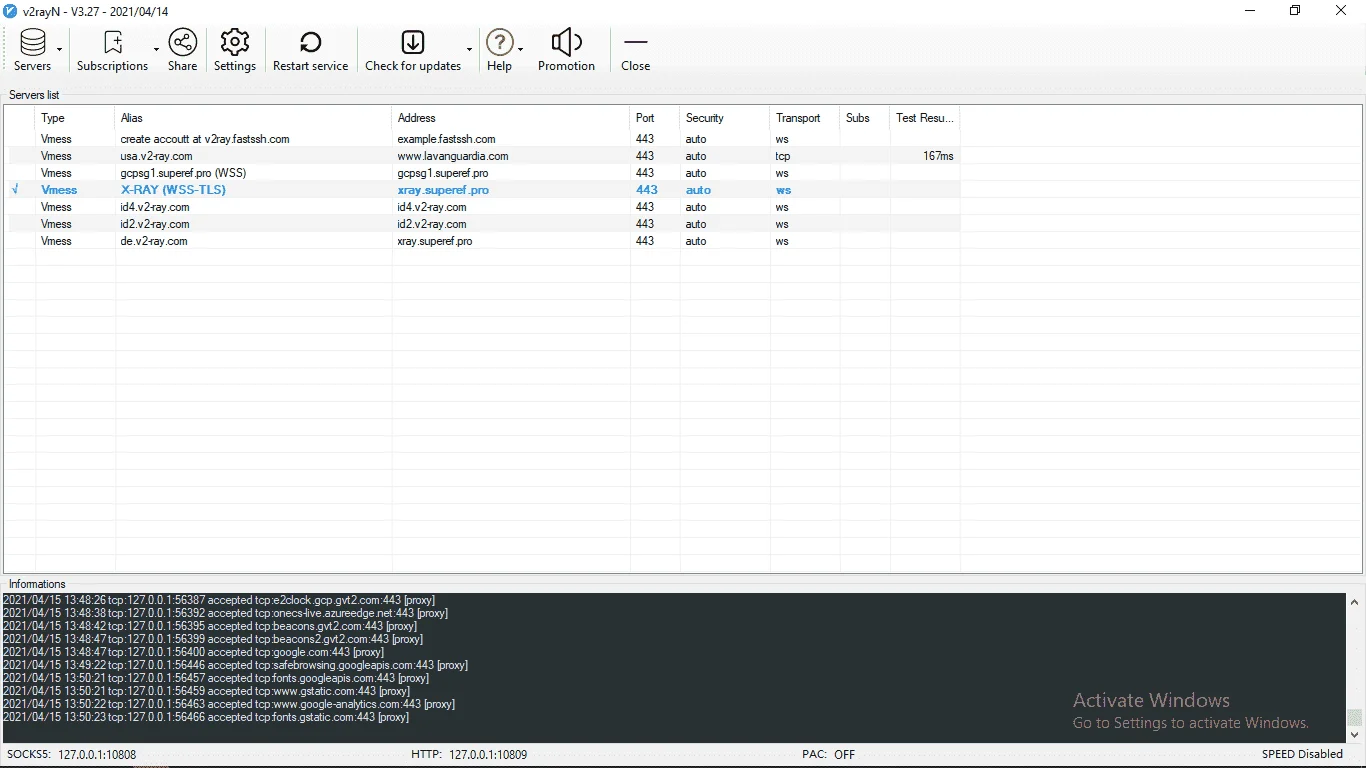Sort by Alias column header
Image resolution: width=1366 pixels, height=768 pixels.
pos(254,118)
